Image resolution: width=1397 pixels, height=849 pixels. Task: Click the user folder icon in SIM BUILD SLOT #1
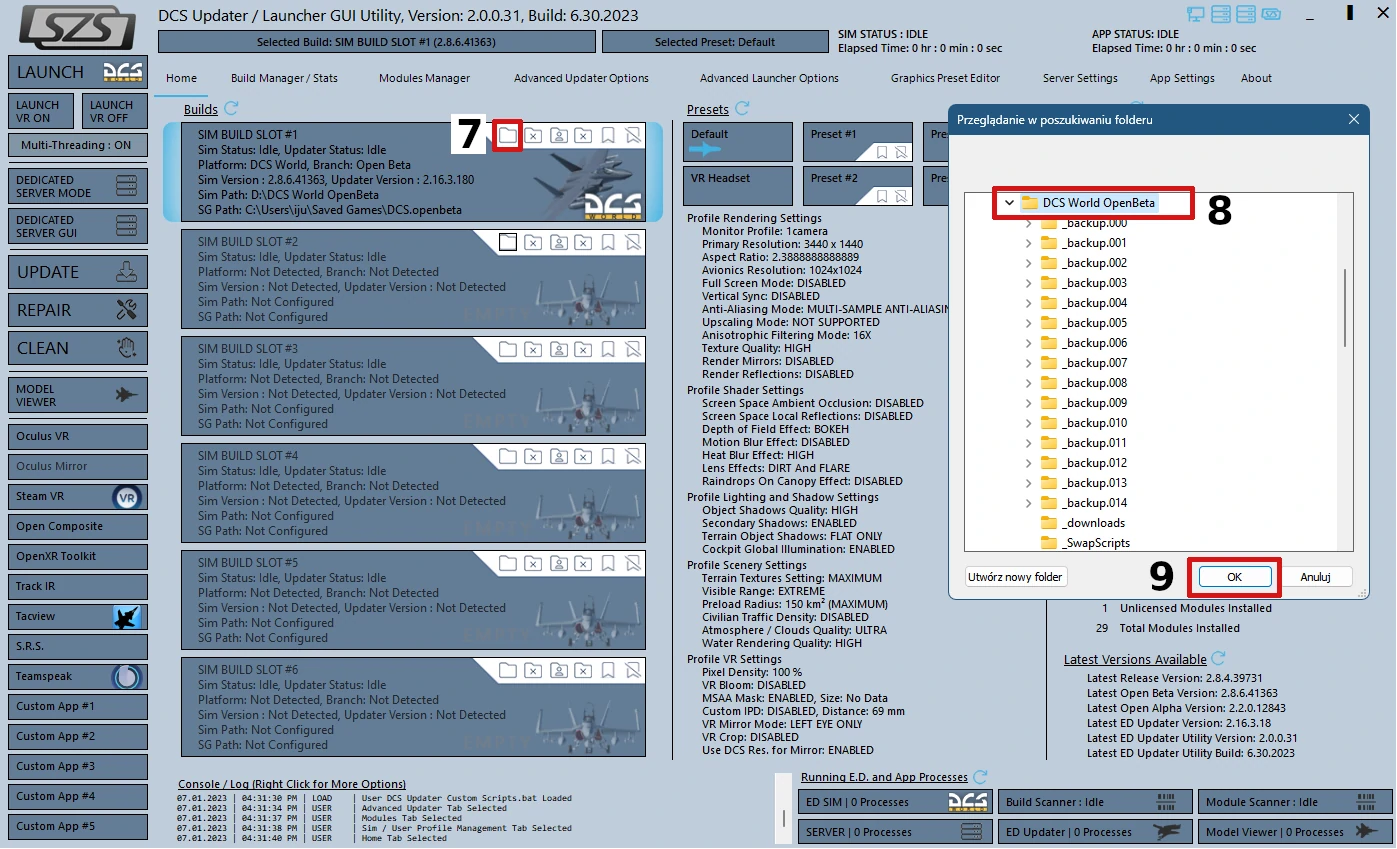coord(558,135)
